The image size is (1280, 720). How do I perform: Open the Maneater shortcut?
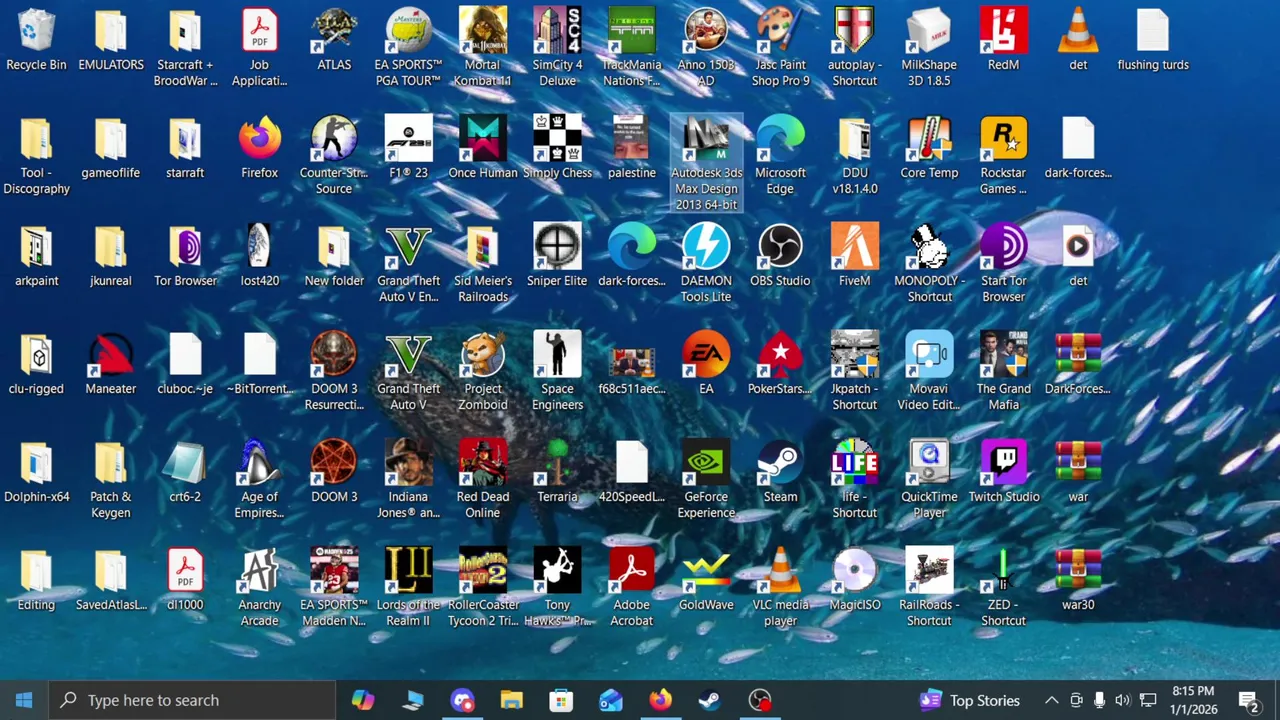click(111, 364)
